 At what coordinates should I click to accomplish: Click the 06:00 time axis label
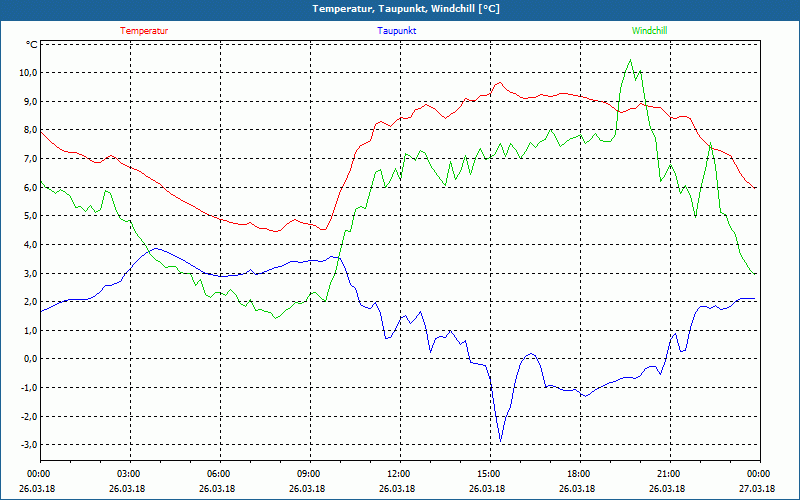220,474
